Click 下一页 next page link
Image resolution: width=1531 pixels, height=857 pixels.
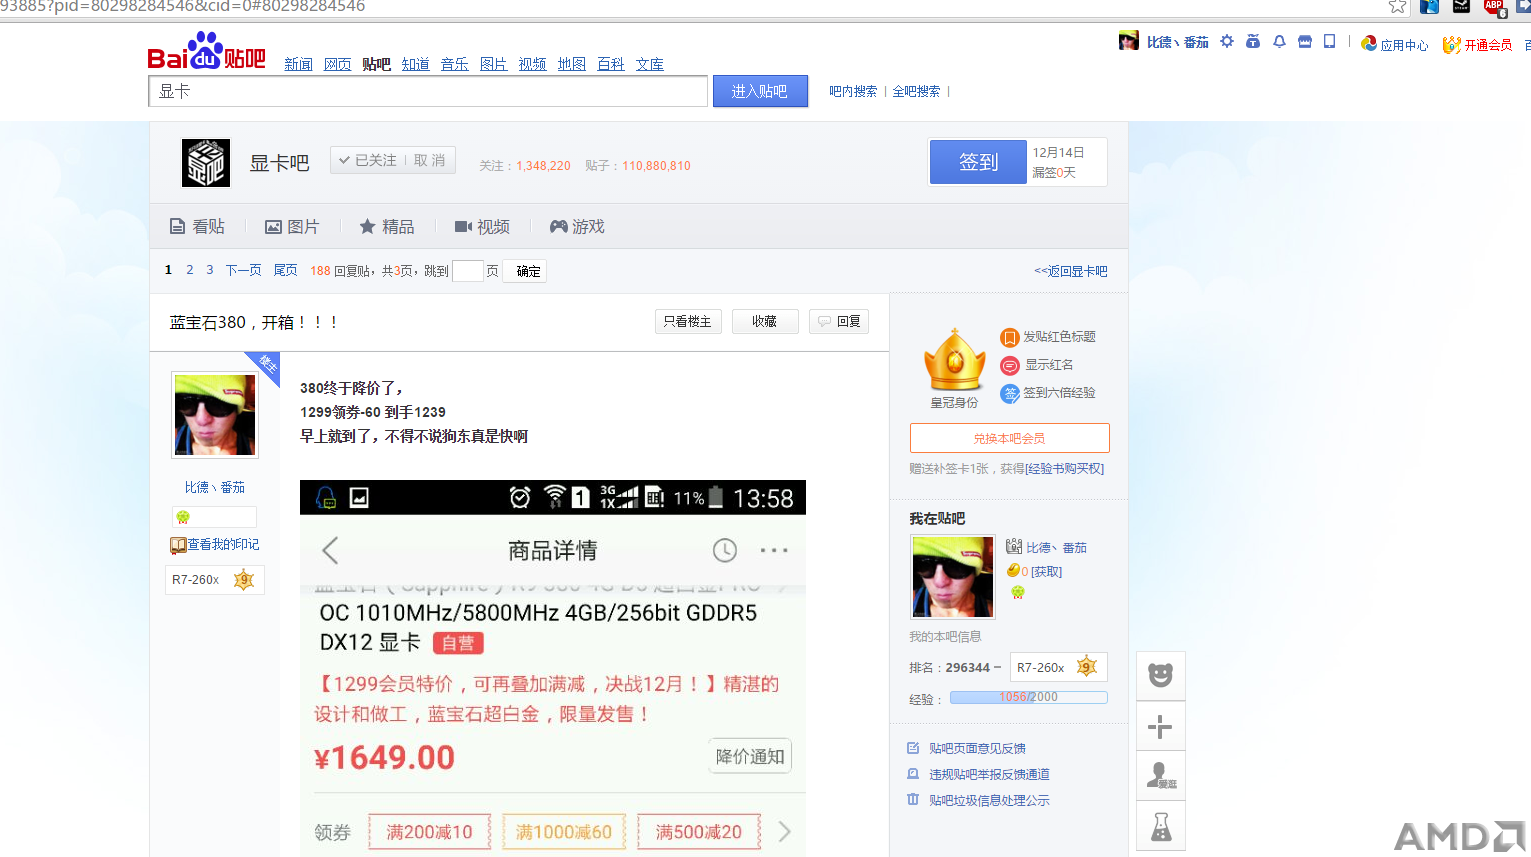point(243,270)
